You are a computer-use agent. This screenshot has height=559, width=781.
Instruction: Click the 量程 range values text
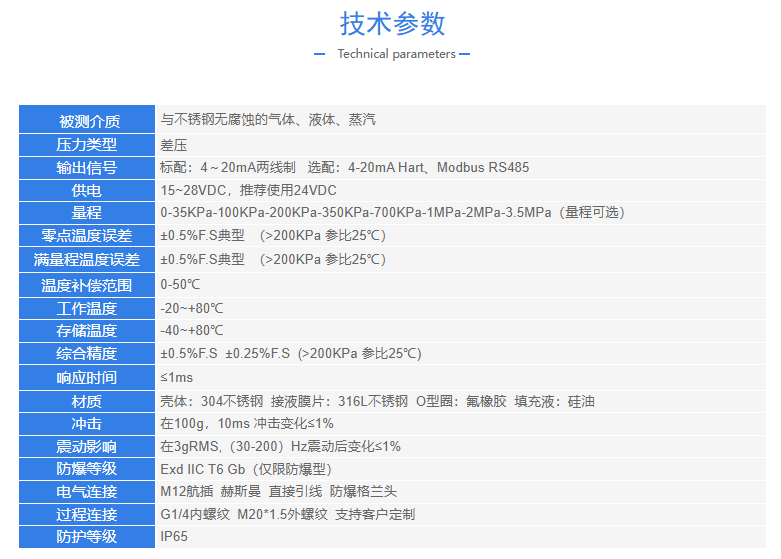coord(392,212)
